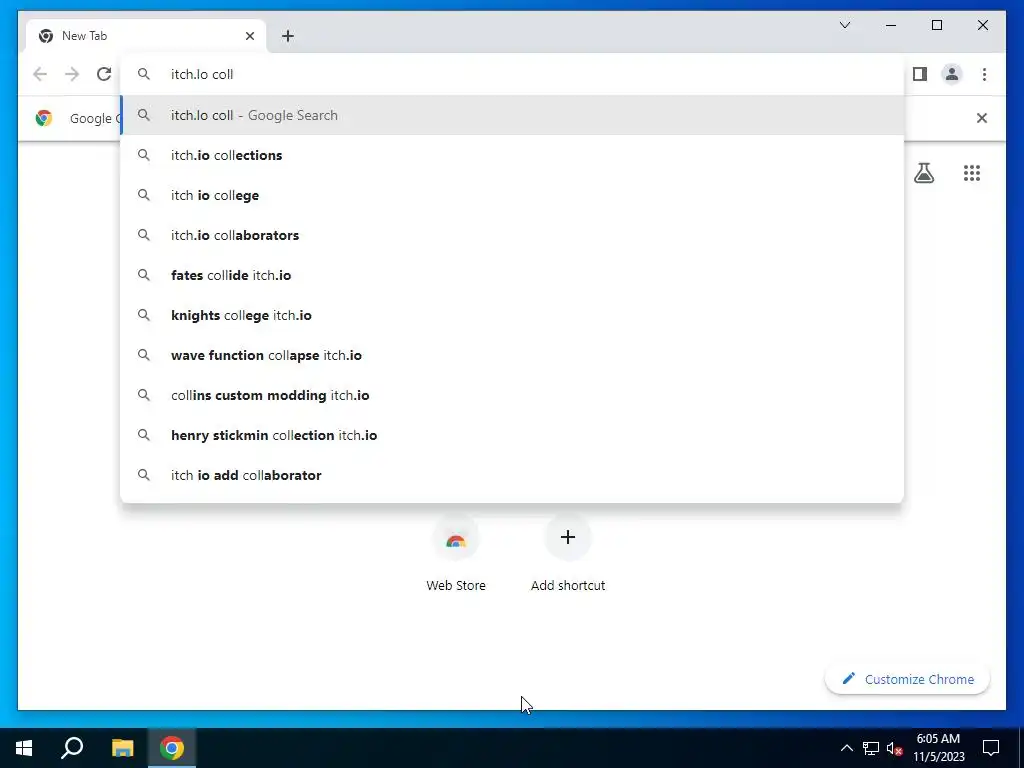Dismiss the Google Chrome info bar
The width and height of the screenshot is (1024, 768).
pos(982,118)
